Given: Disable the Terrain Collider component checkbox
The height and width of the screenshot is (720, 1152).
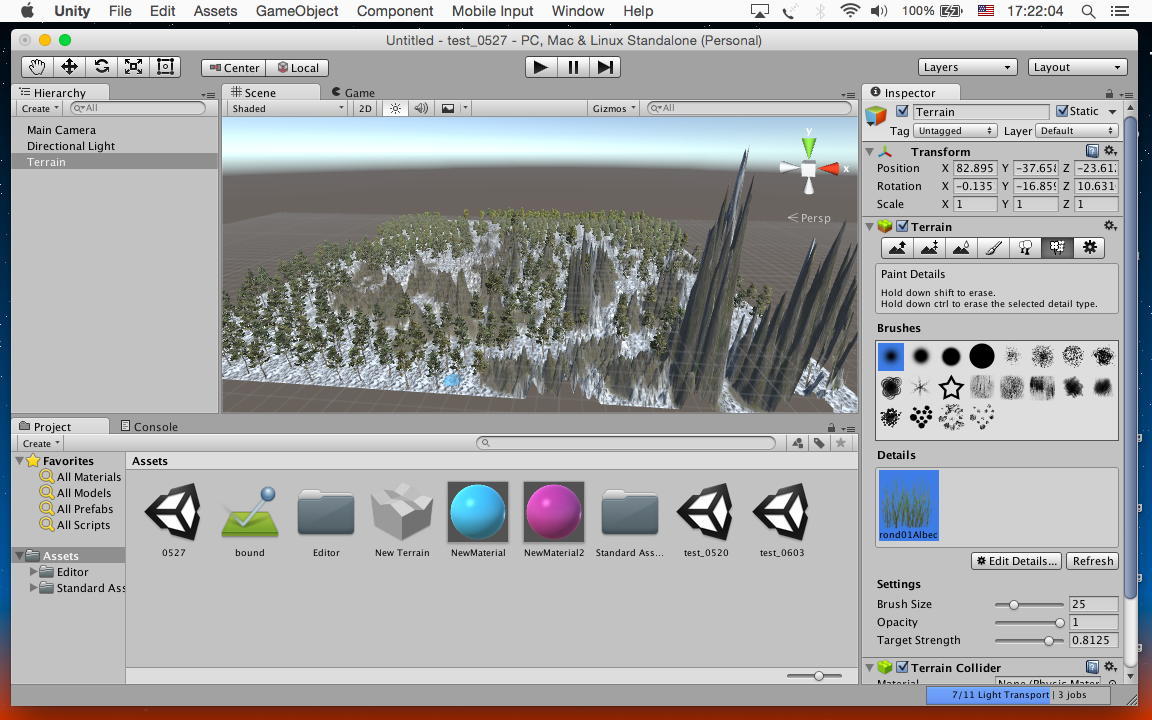Looking at the screenshot, I should pos(902,667).
